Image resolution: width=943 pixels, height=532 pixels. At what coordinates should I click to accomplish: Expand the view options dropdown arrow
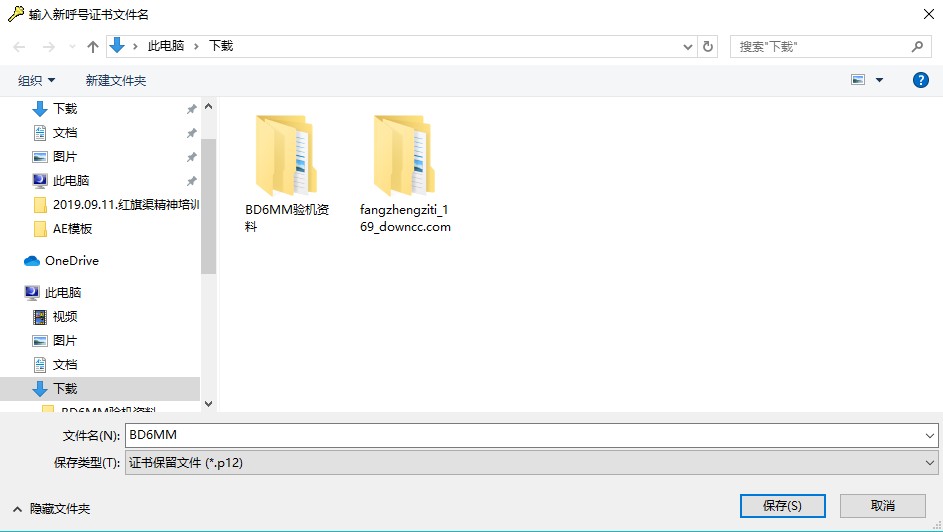[880, 80]
